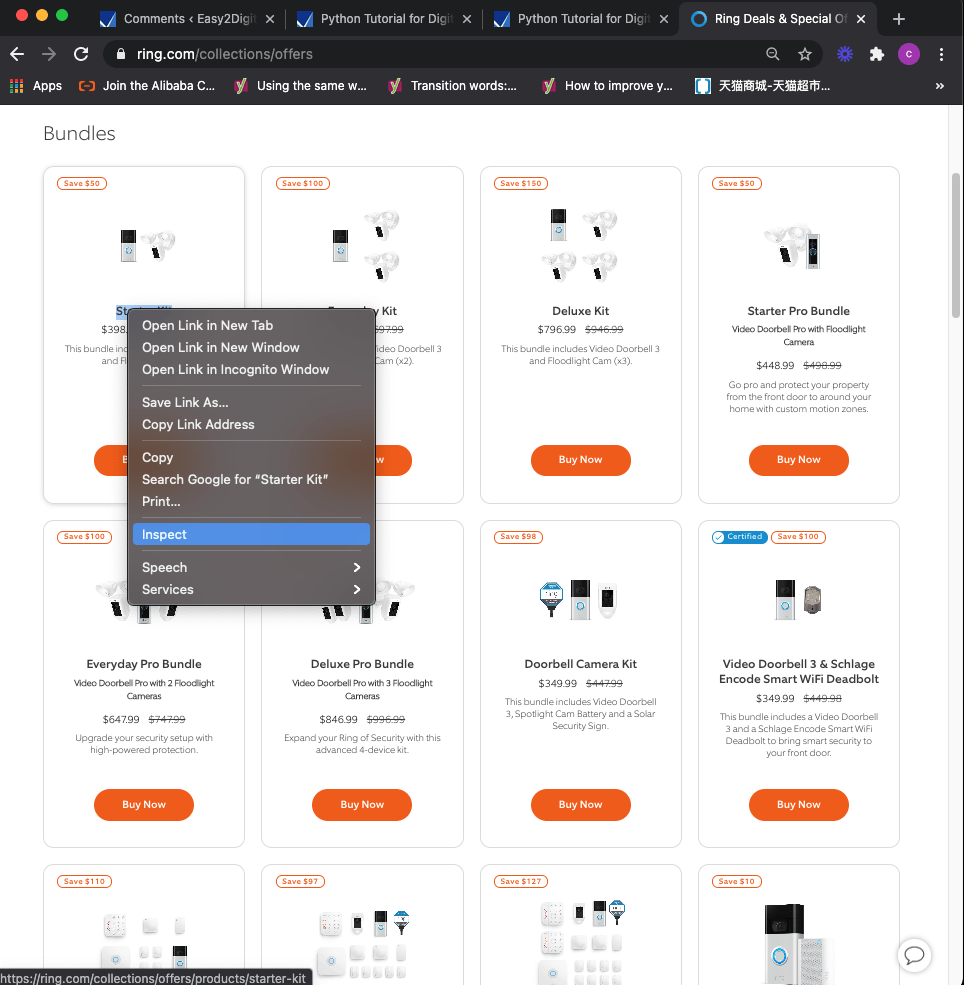Click the browser forward arrow

(x=48, y=54)
